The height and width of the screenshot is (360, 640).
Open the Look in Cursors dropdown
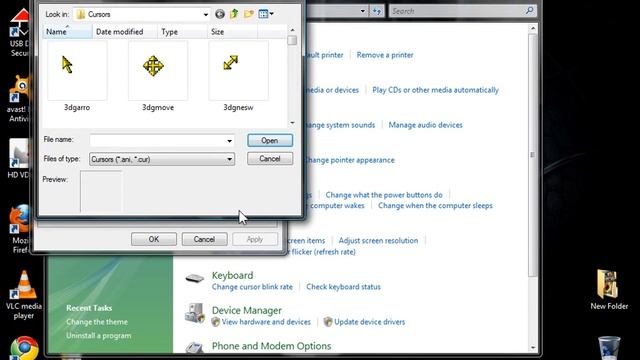tap(205, 14)
